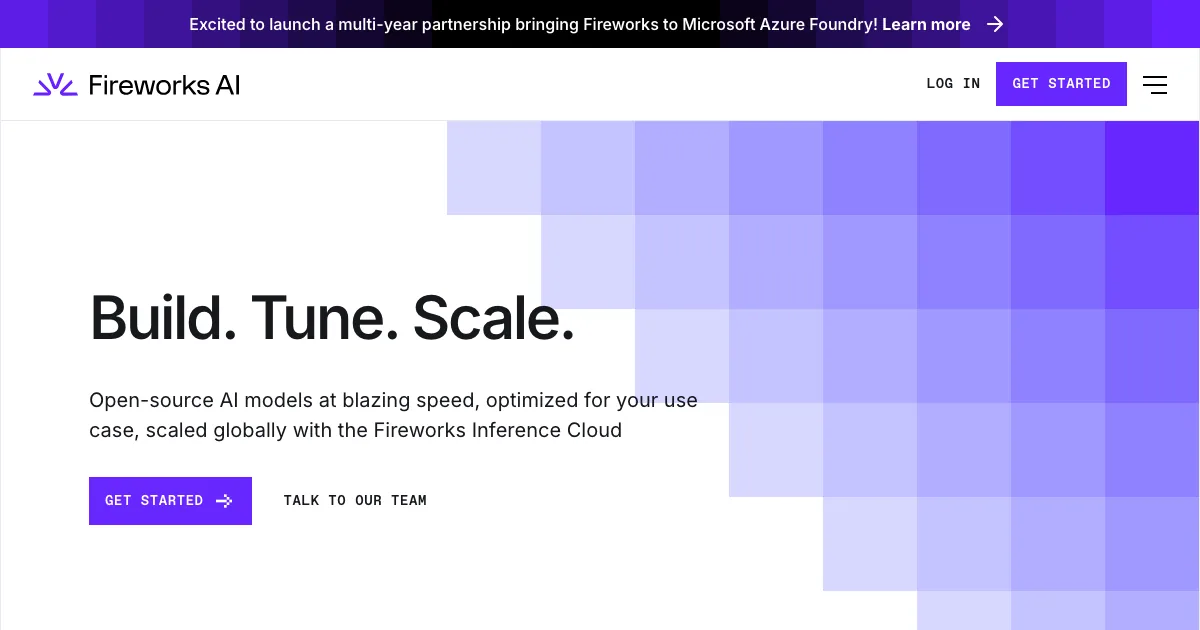Screen dimensions: 1200x630
Task: Click the Fireworks AI wordmark text
Action: pos(164,85)
